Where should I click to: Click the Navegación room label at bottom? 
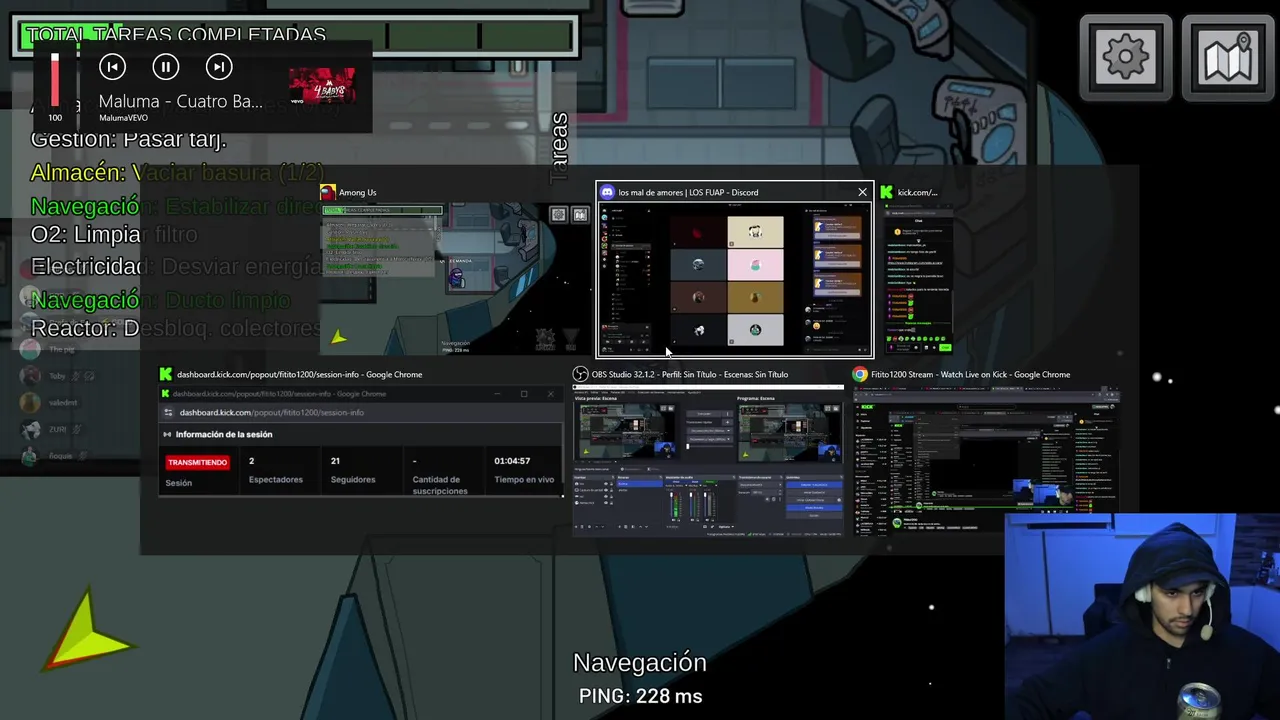(x=640, y=662)
